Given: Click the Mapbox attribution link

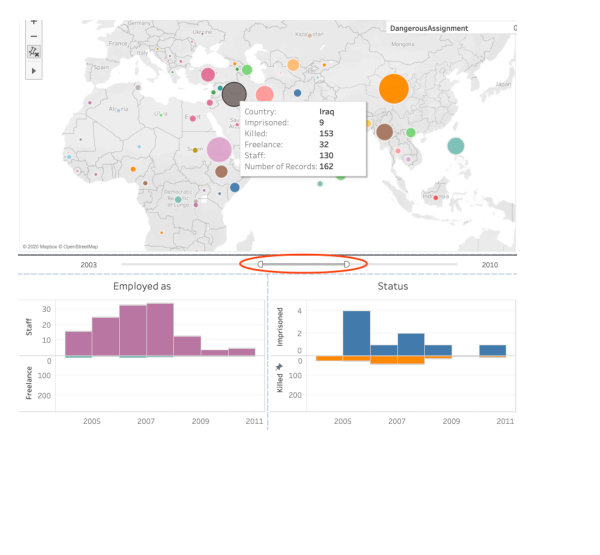Looking at the screenshot, I should point(39,247).
